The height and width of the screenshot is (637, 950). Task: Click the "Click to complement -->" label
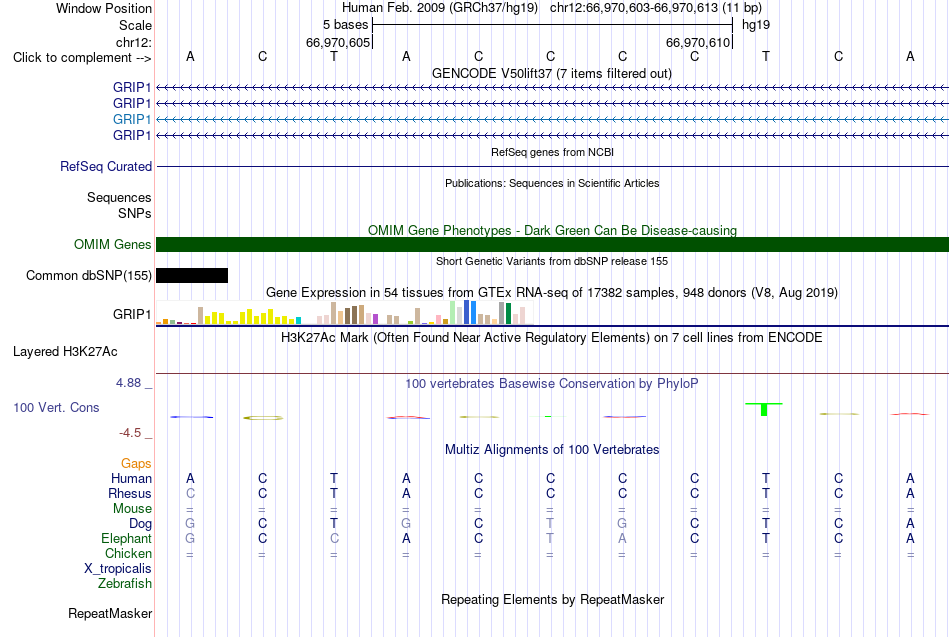click(x=82, y=58)
